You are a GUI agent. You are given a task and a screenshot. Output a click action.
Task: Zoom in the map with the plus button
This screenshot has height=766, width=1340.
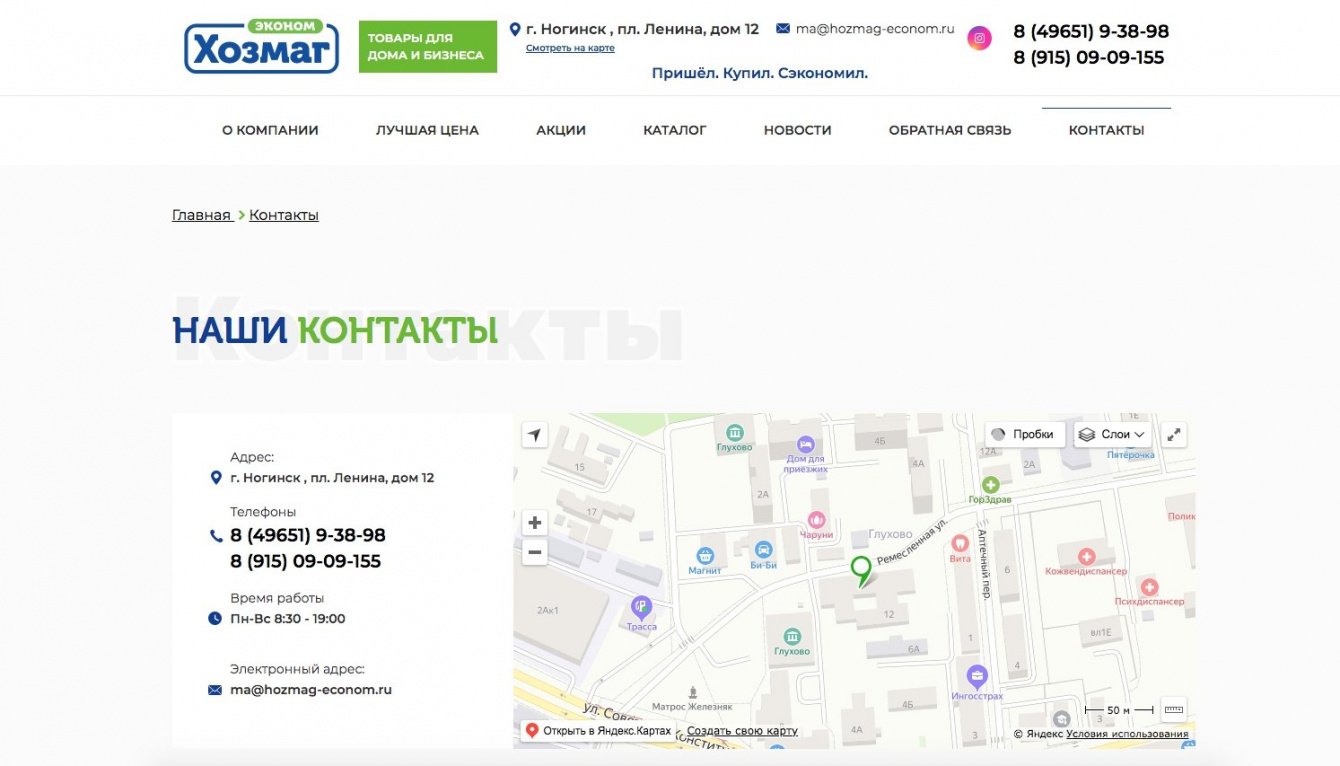pyautogui.click(x=535, y=523)
